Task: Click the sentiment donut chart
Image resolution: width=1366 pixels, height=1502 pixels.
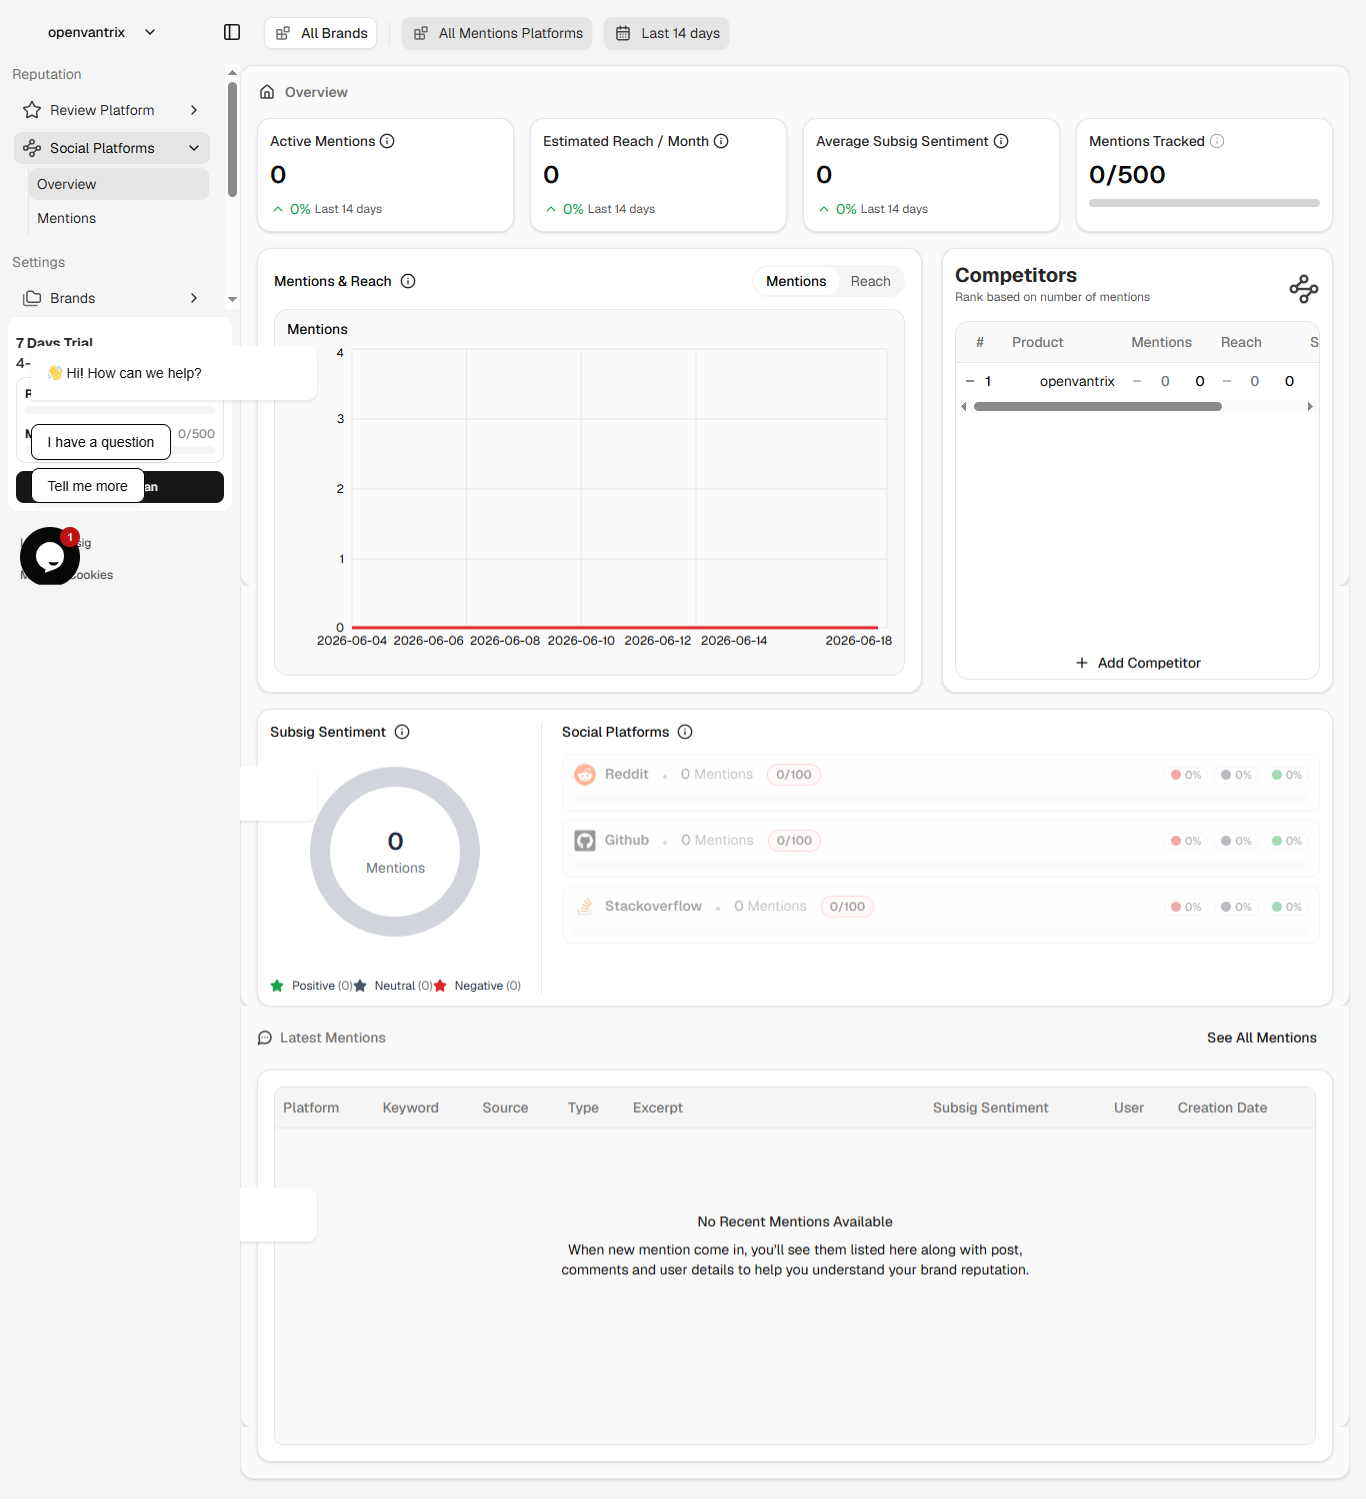Action: [395, 852]
